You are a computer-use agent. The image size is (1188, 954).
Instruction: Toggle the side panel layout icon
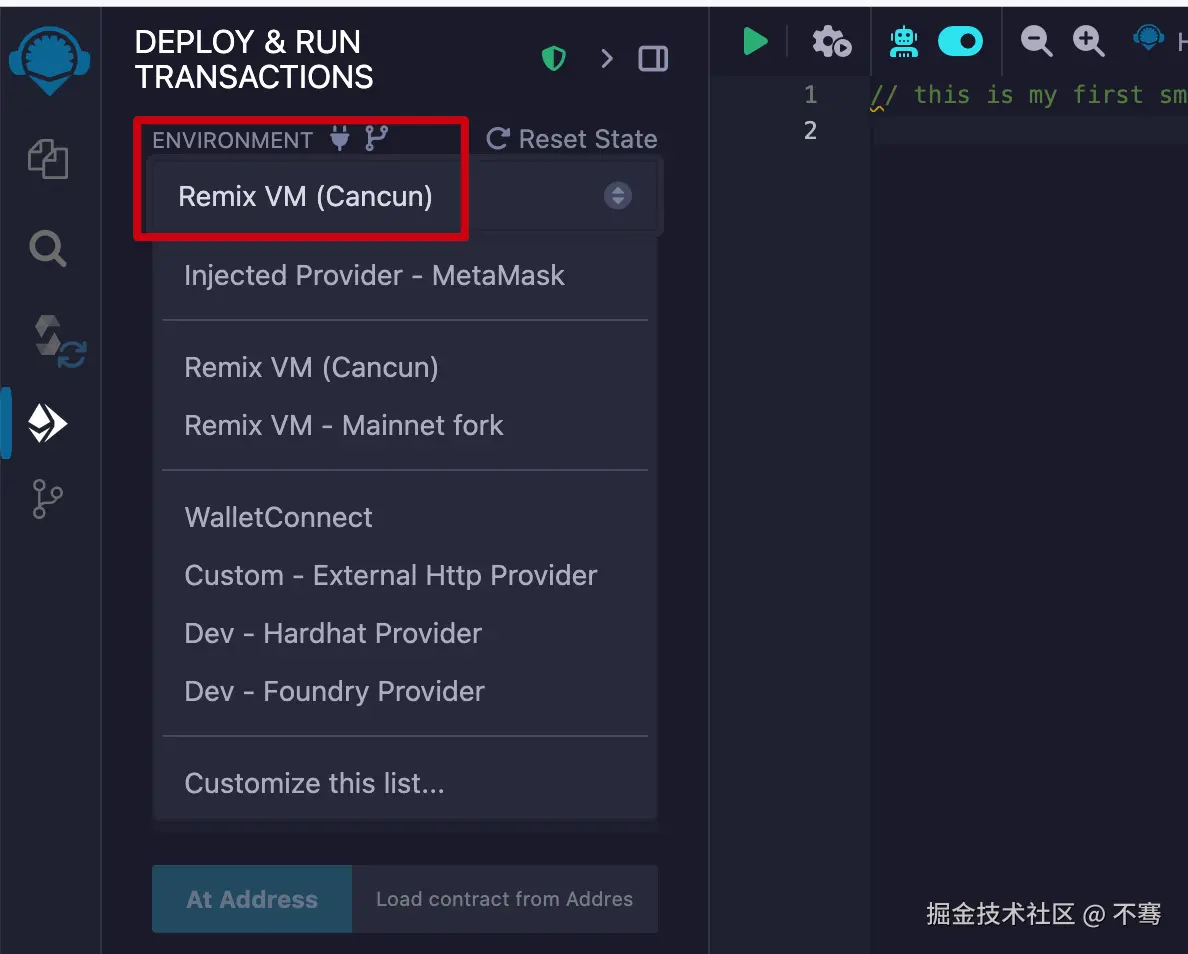pyautogui.click(x=653, y=58)
